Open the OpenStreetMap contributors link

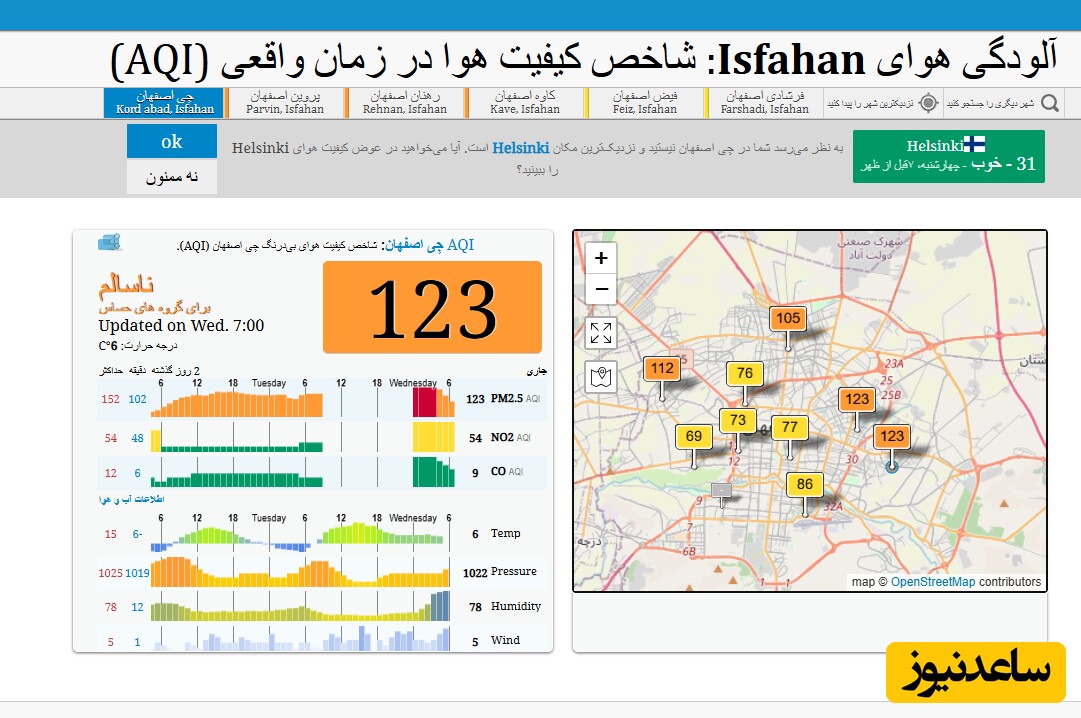[x=933, y=581]
